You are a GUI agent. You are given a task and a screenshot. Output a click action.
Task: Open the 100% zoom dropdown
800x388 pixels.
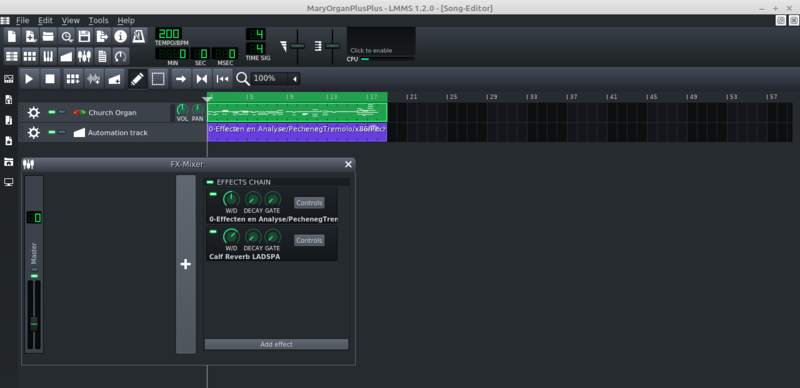[x=276, y=79]
